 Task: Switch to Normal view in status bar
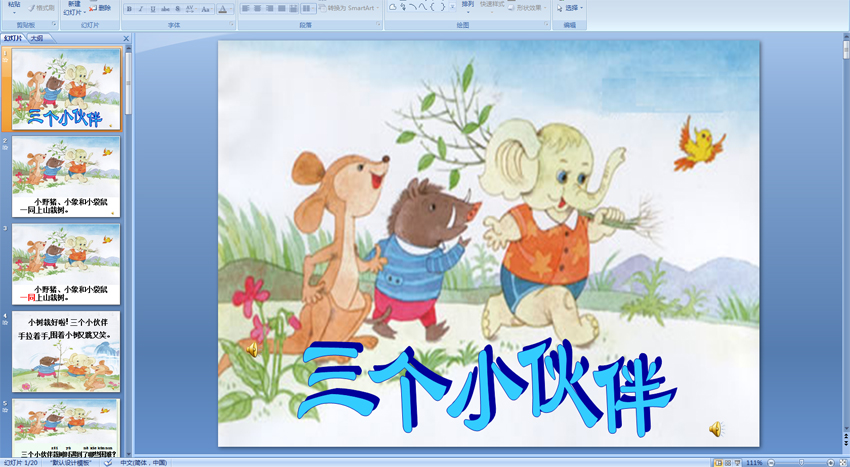(718, 463)
